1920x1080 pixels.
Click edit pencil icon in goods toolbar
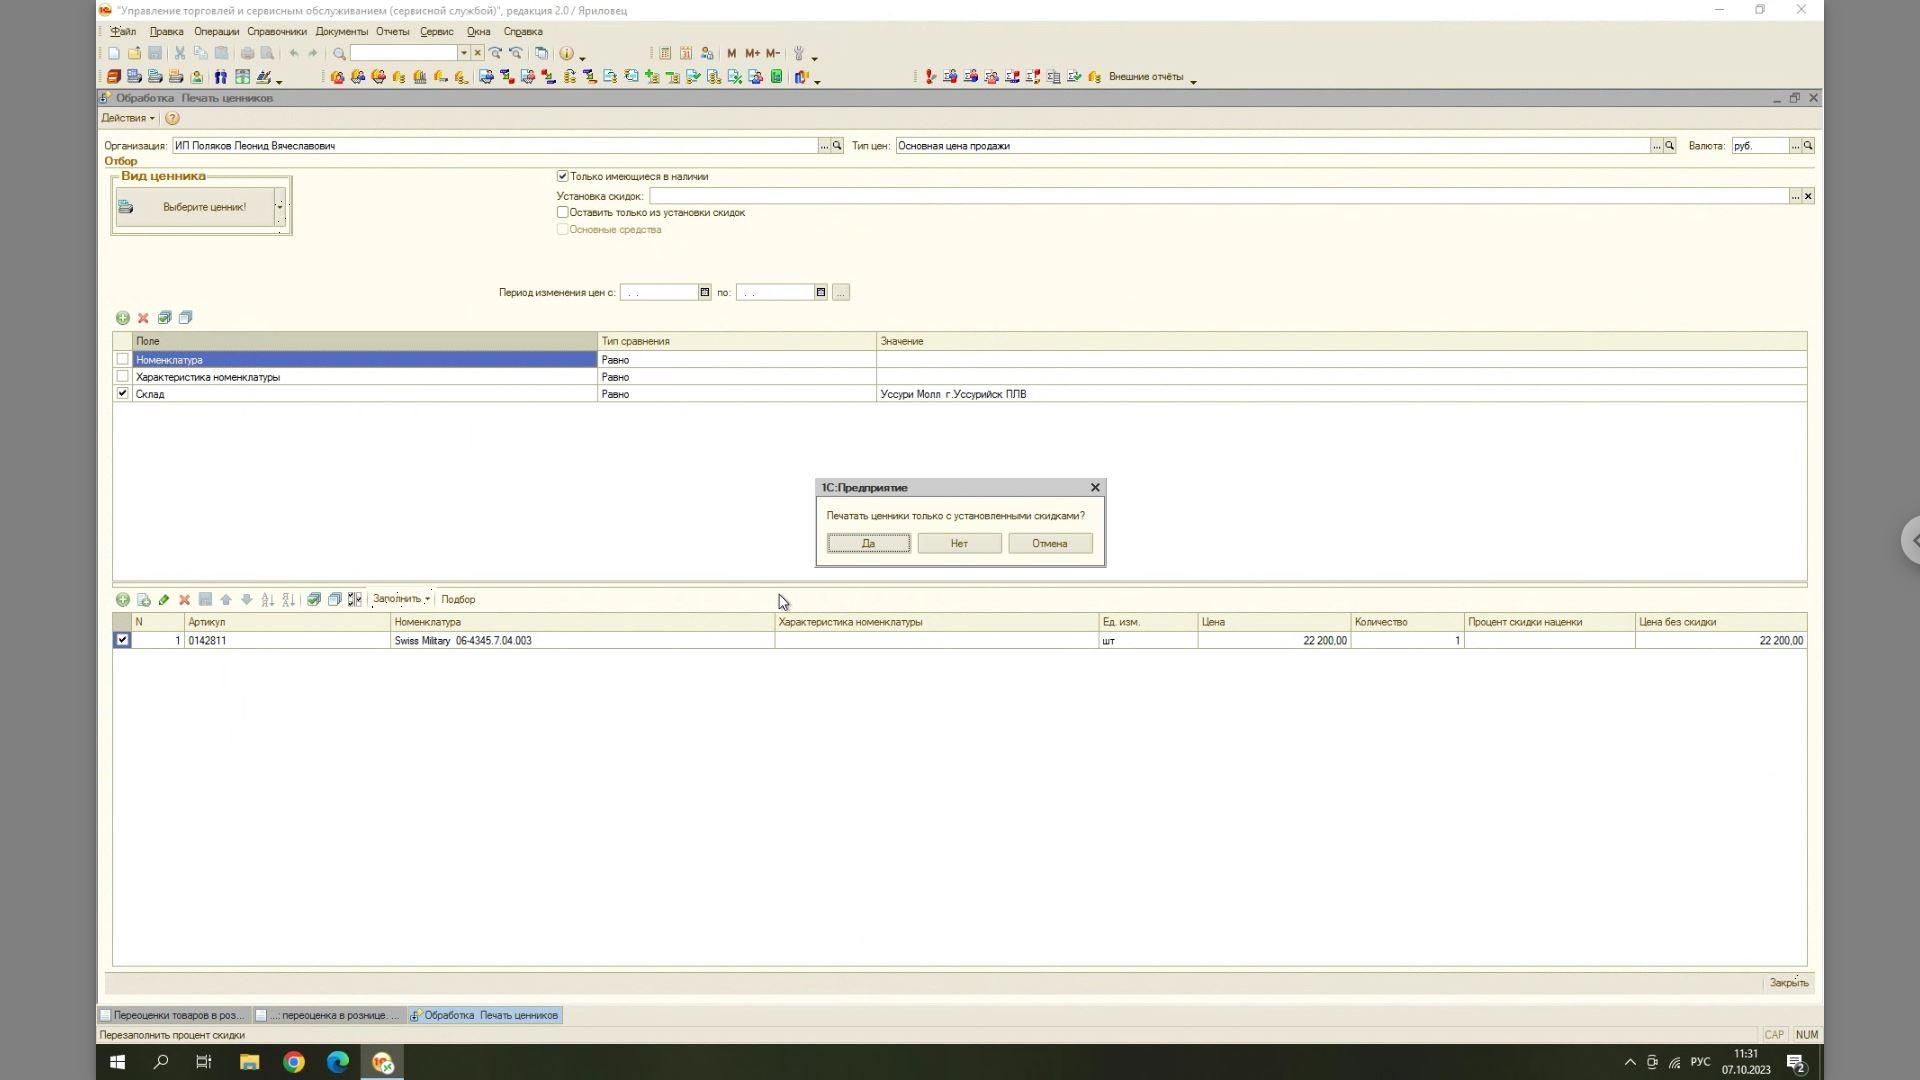[164, 600]
